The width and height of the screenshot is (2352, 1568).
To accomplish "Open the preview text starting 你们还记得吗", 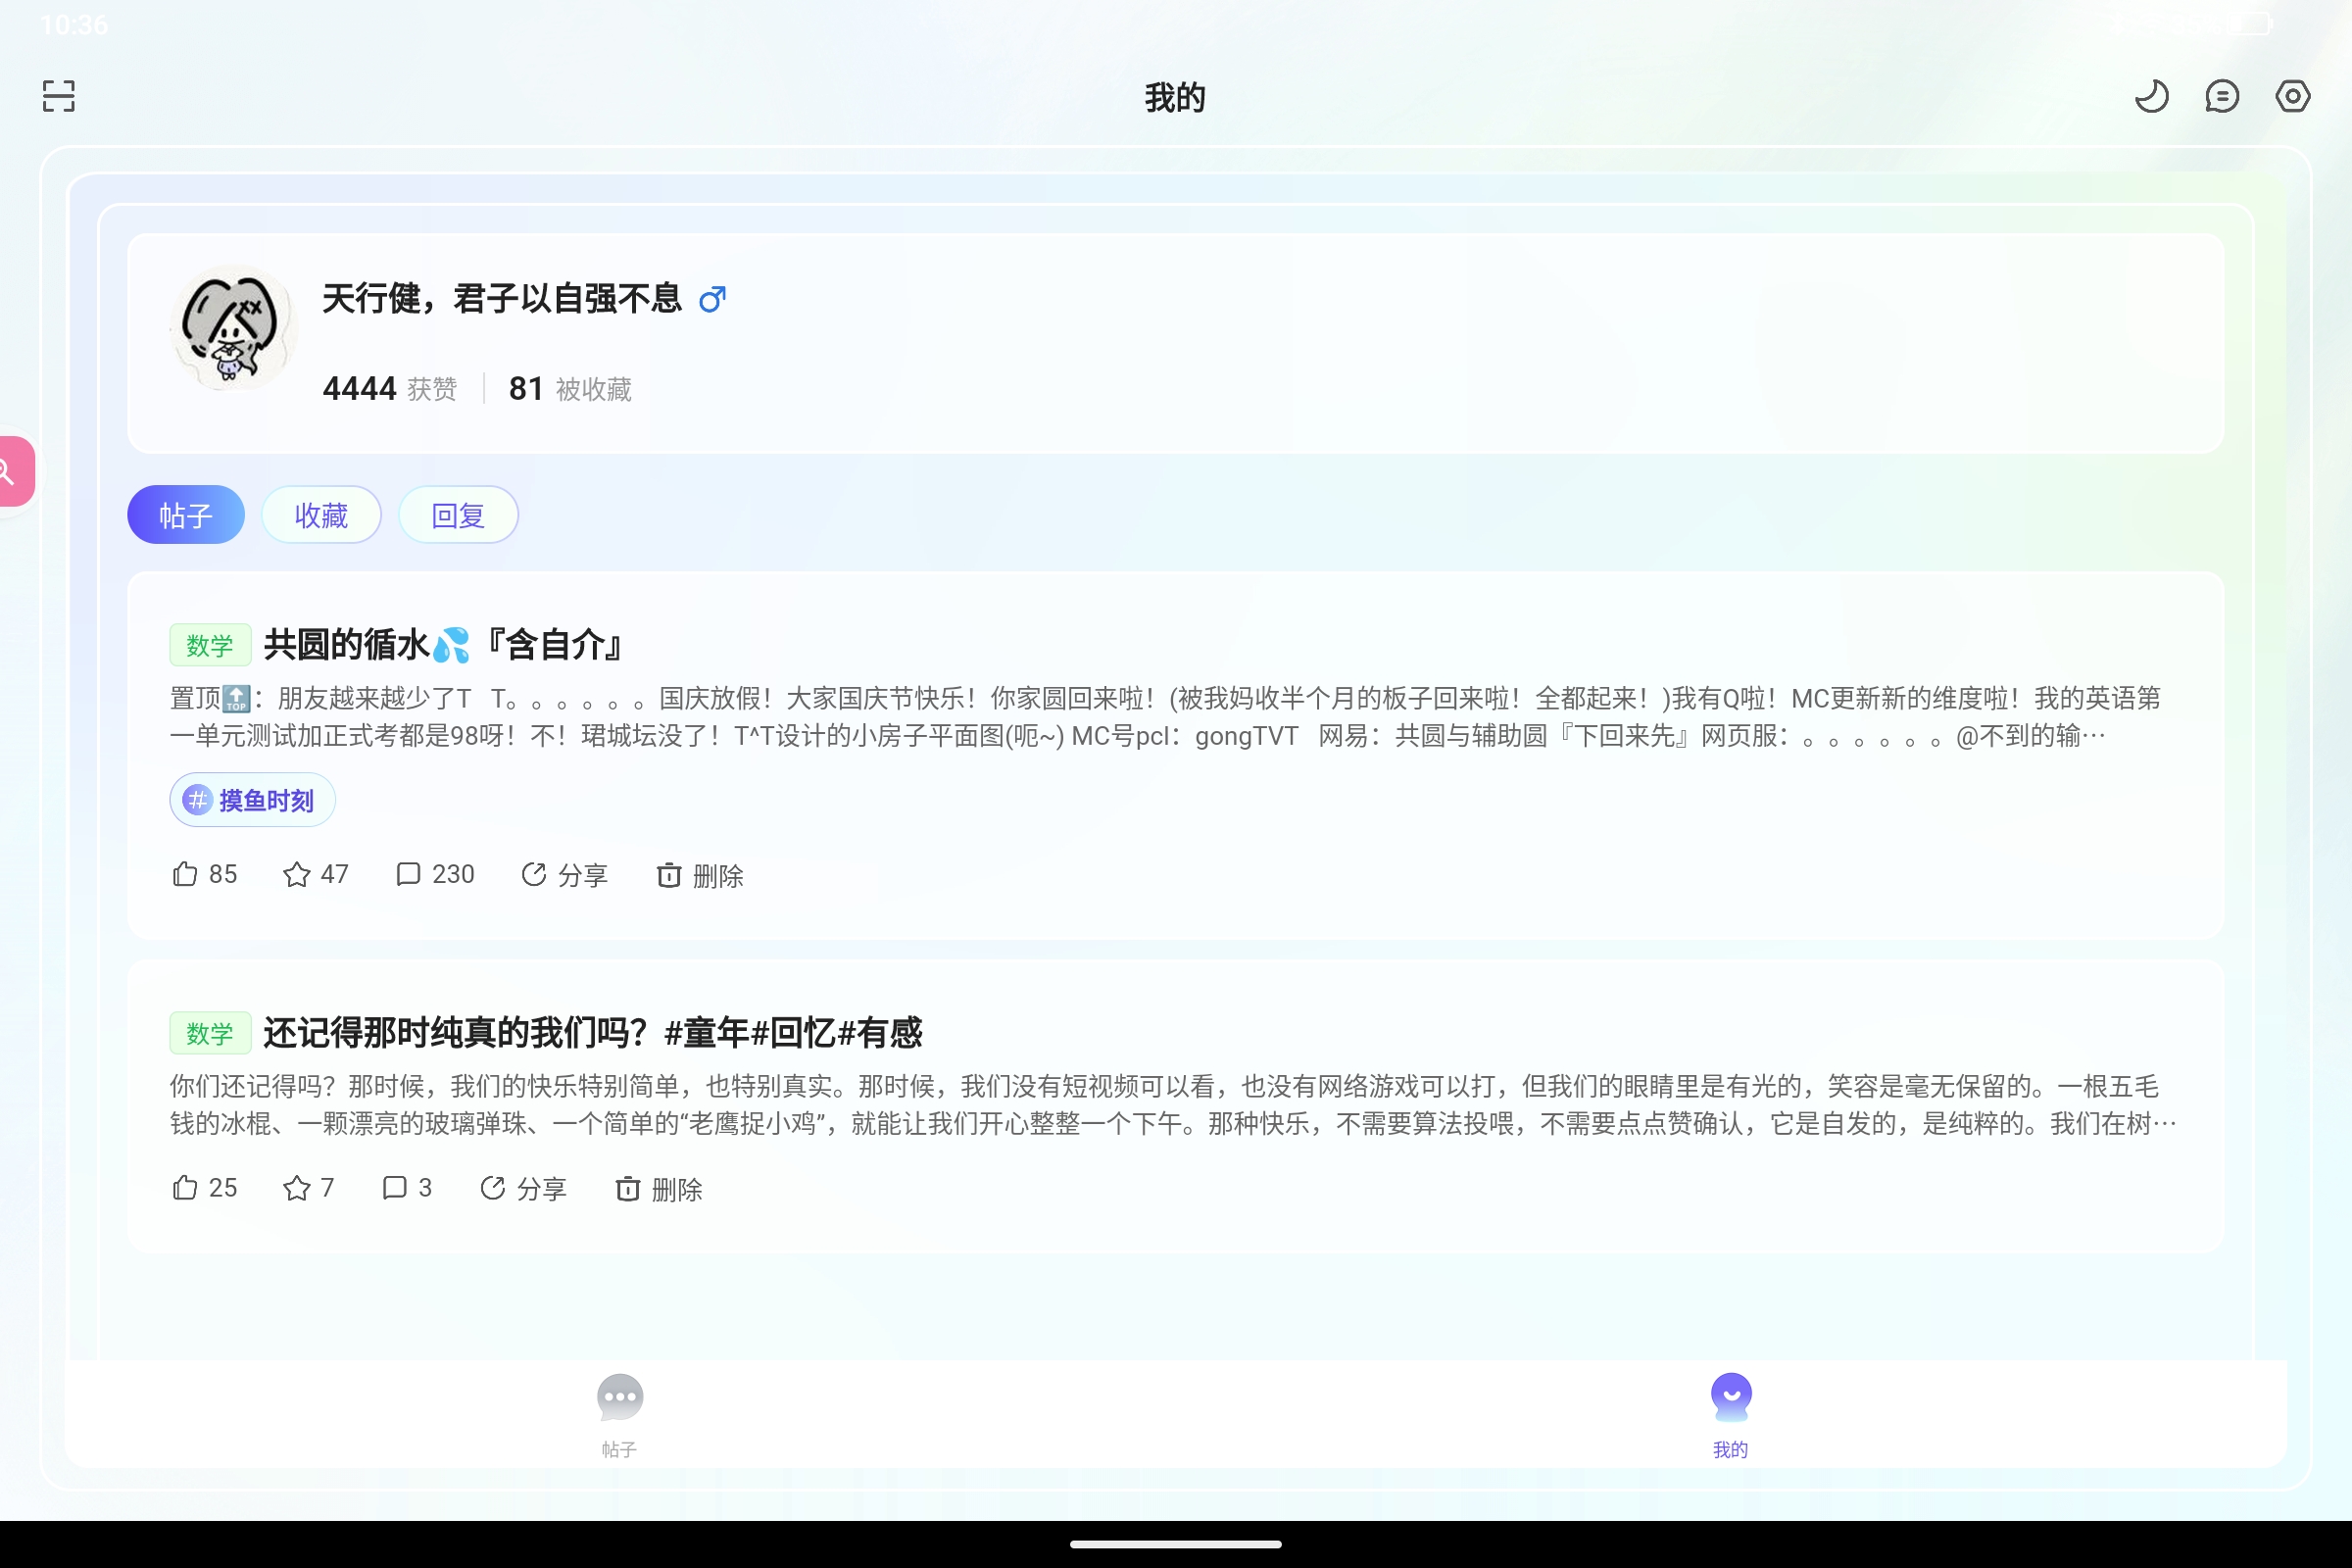I will pyautogui.click(x=1173, y=1105).
